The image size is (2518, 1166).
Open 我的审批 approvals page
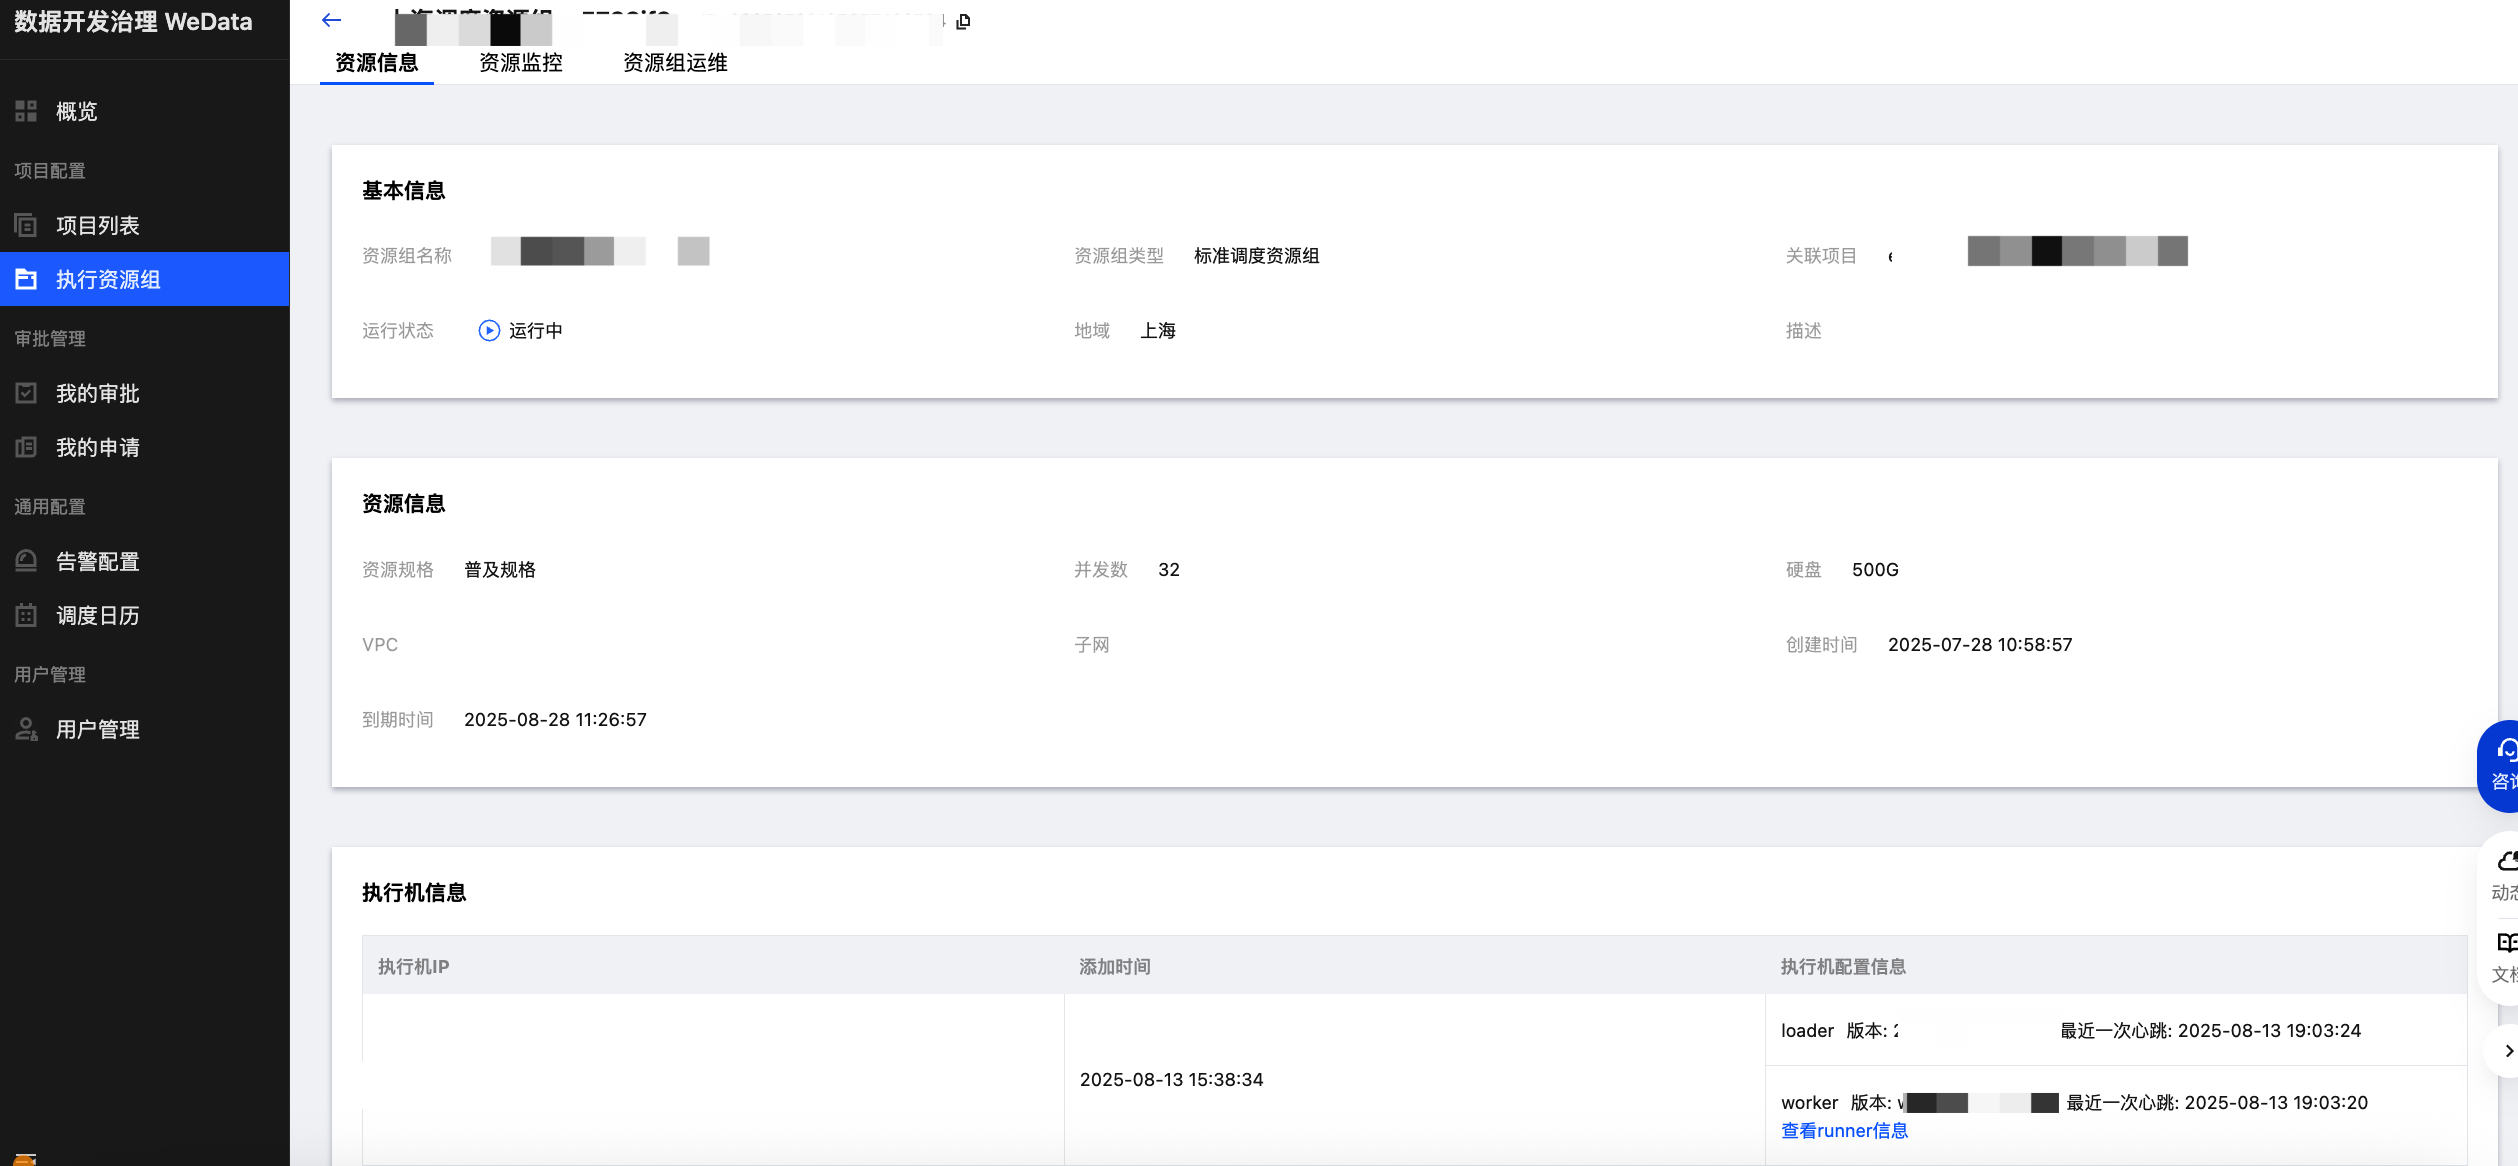pyautogui.click(x=97, y=393)
